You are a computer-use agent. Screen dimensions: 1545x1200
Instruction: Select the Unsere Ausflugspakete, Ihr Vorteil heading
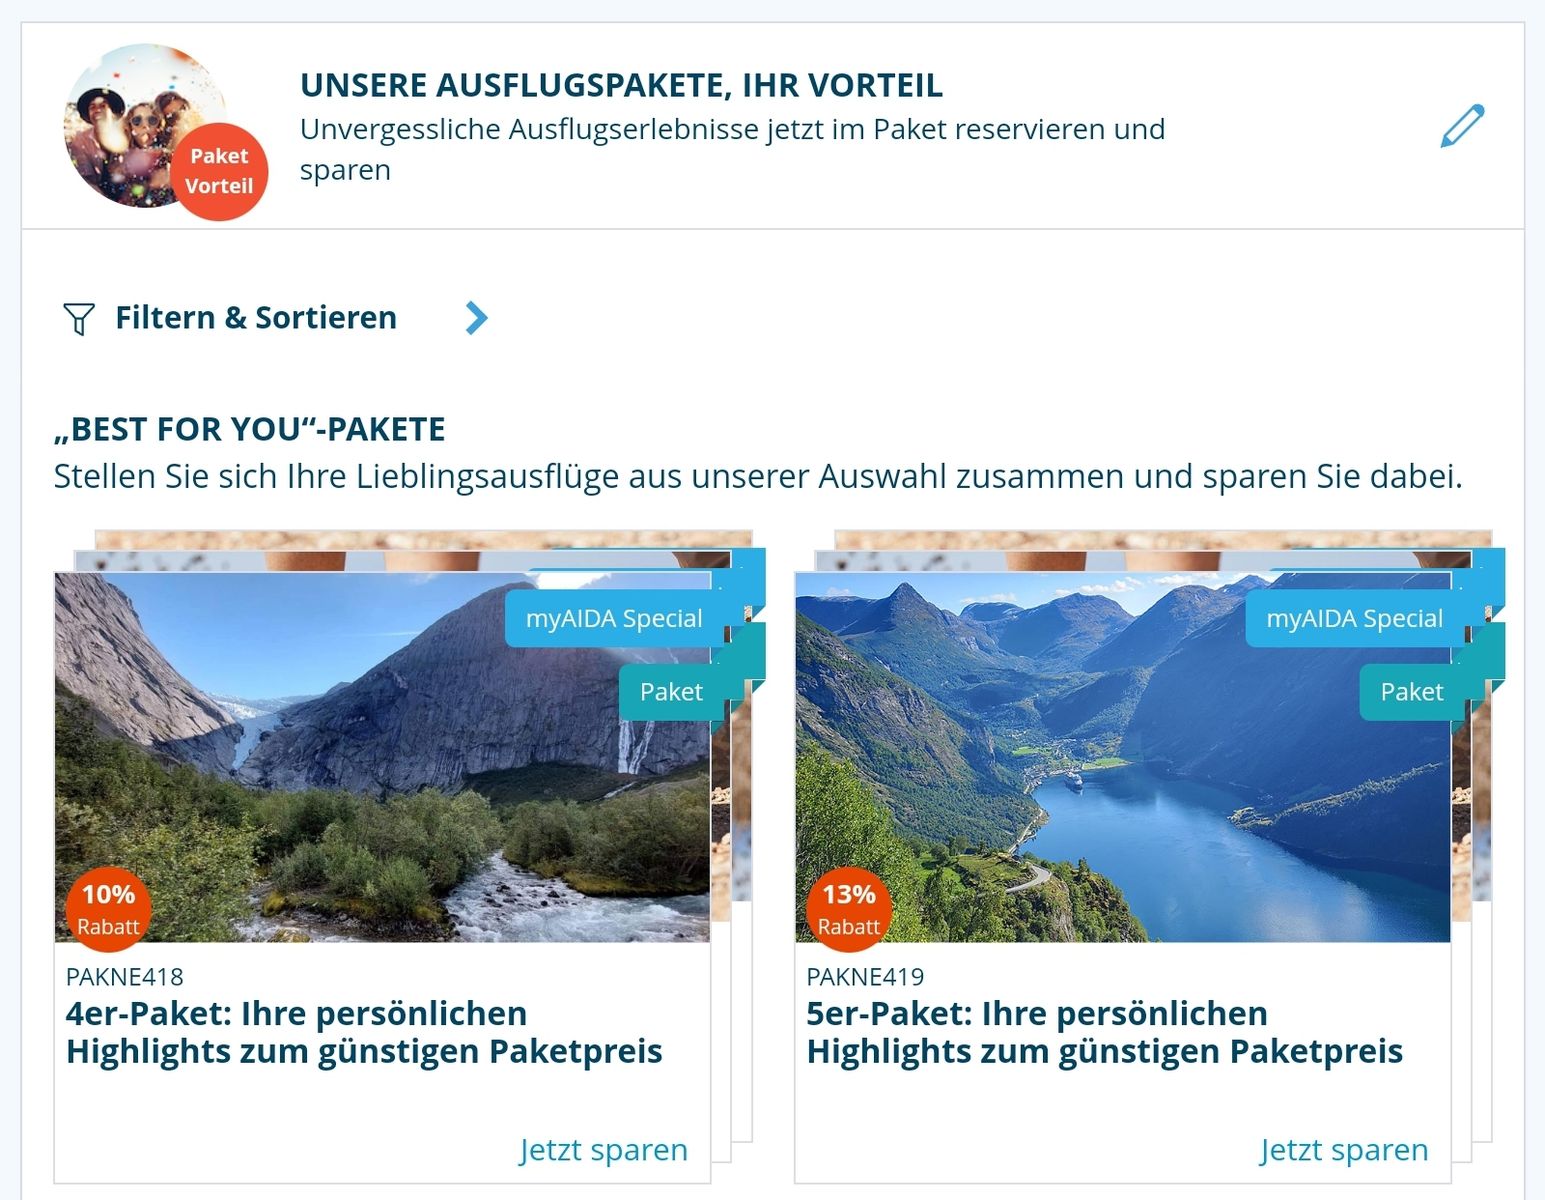[621, 85]
